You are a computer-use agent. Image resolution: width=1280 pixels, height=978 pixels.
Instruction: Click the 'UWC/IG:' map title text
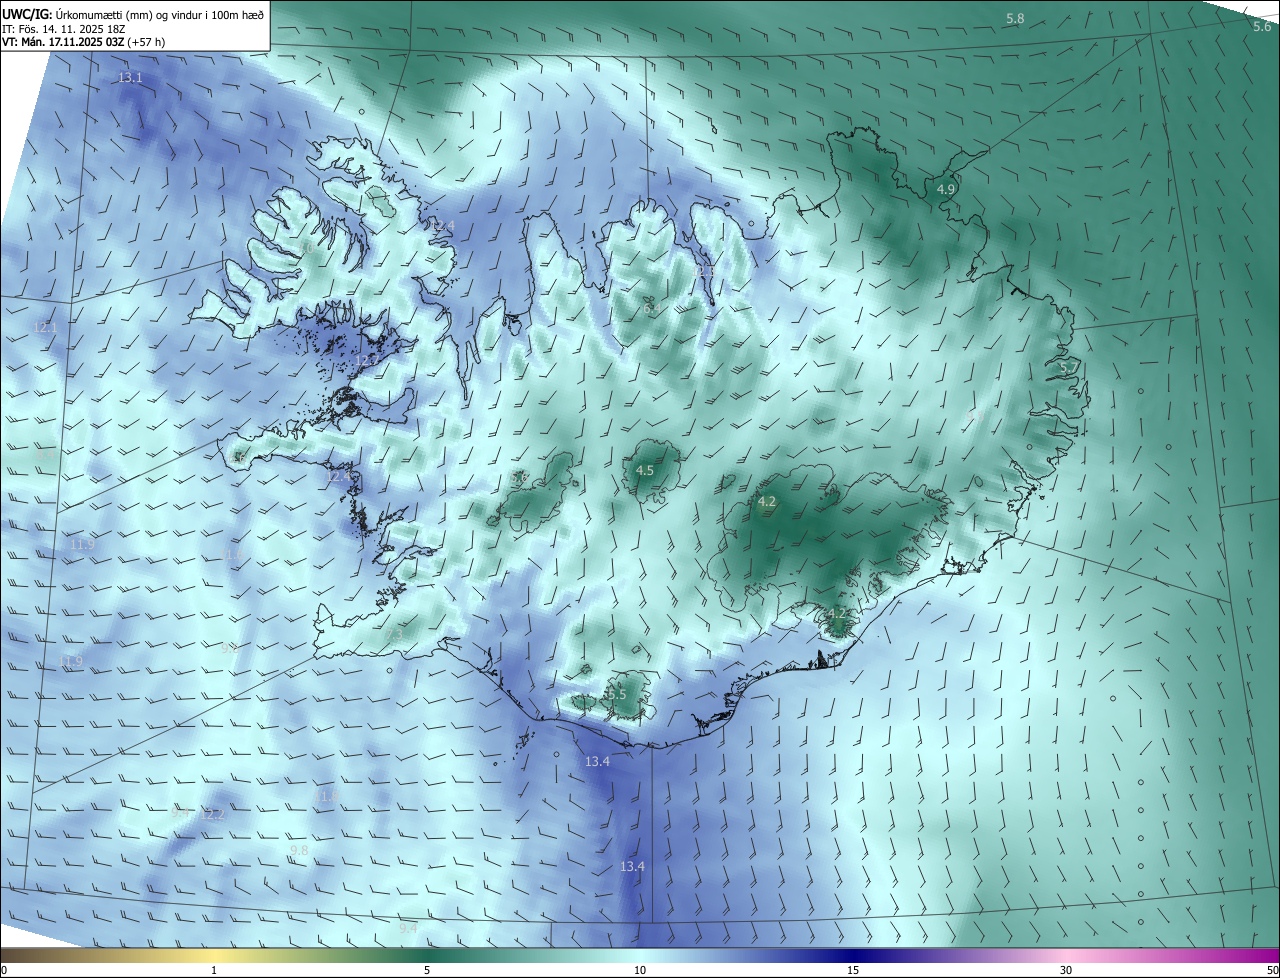(x=27, y=14)
